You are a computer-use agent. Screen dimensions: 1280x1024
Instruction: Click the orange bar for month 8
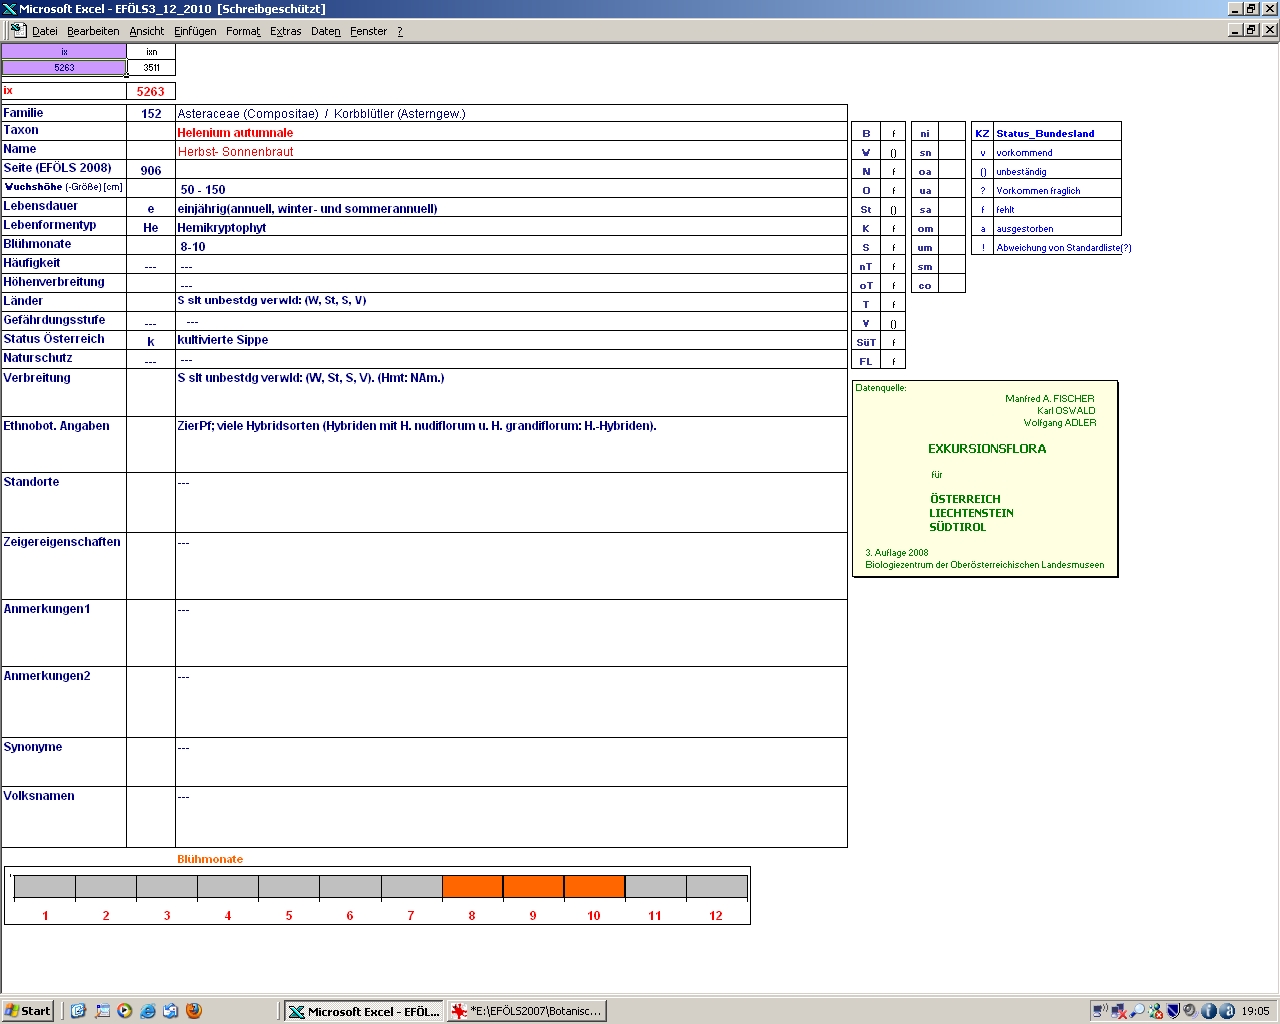pos(472,887)
